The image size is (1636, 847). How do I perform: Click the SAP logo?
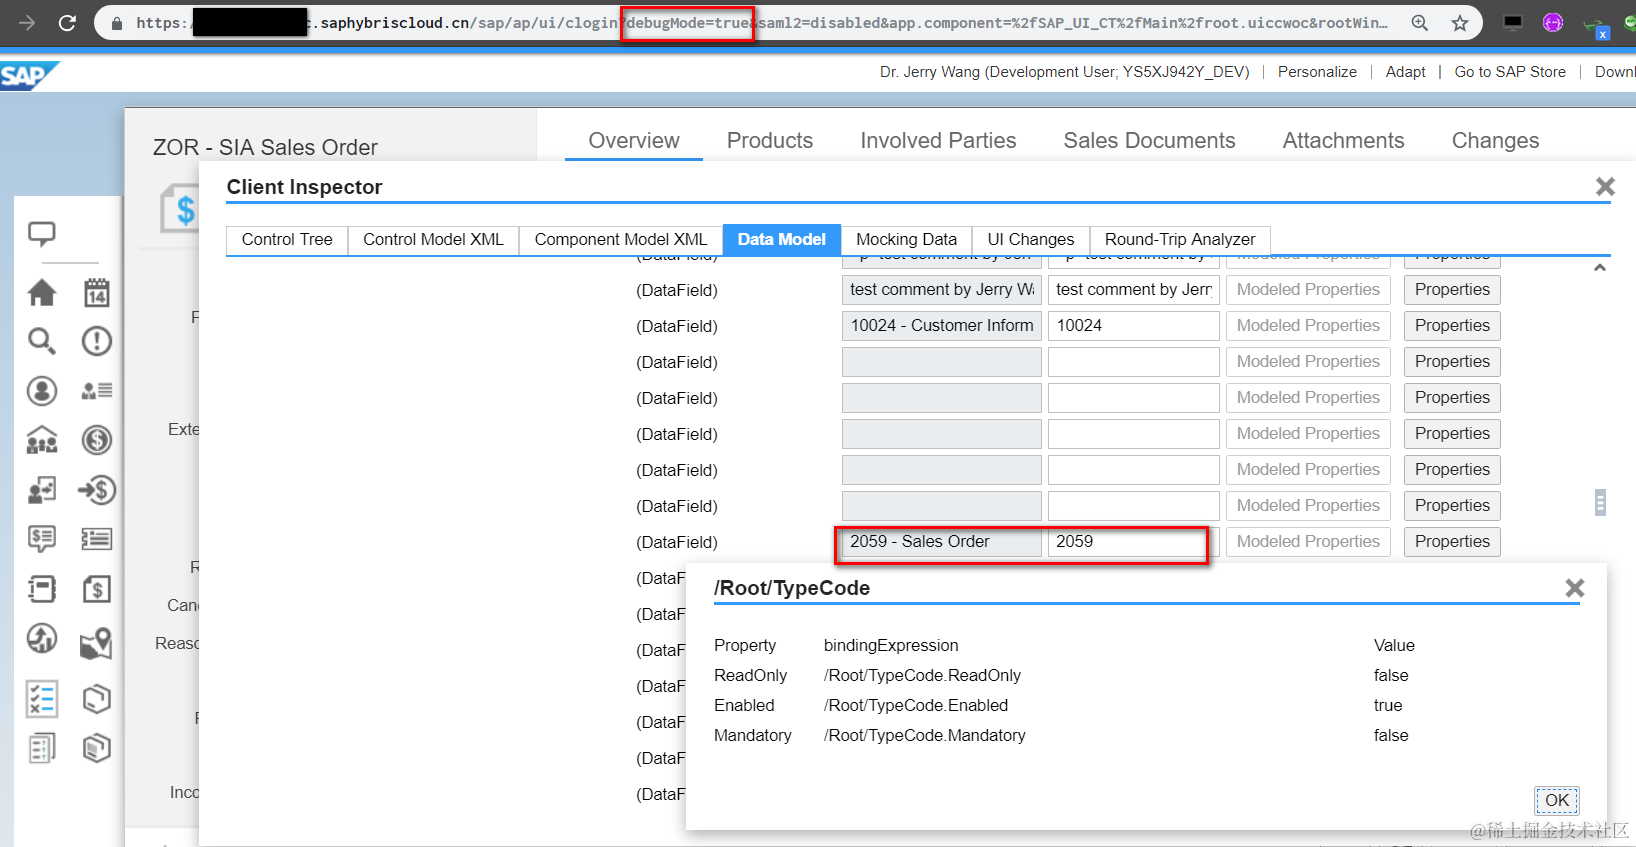28,76
